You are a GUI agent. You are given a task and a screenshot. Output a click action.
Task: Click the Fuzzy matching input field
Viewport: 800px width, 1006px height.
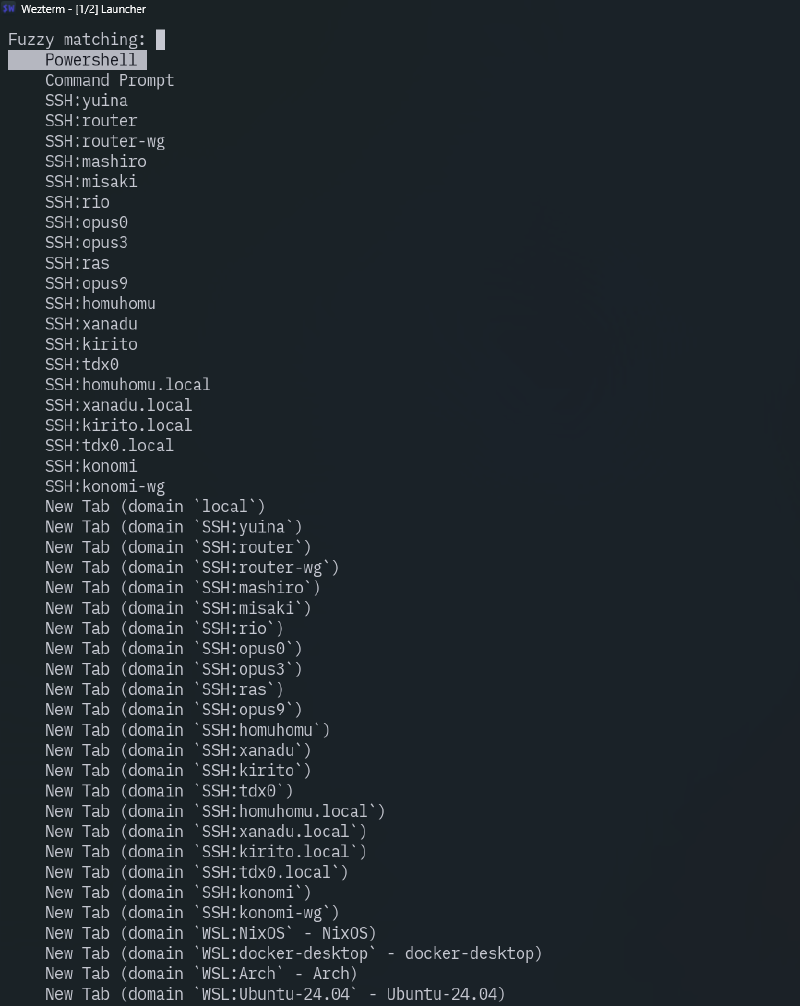[x=160, y=40]
